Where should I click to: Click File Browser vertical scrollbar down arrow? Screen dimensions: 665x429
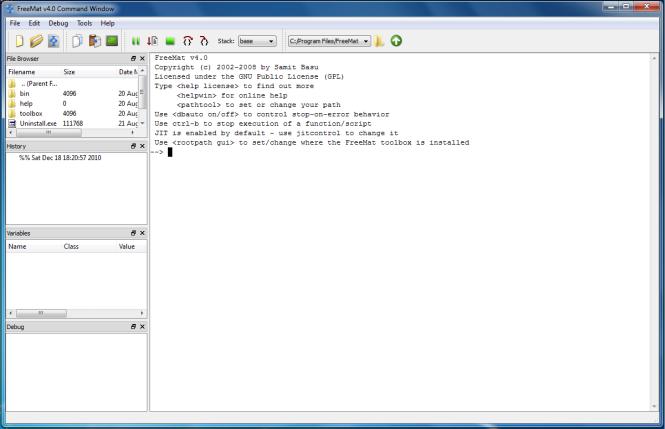tap(142, 123)
